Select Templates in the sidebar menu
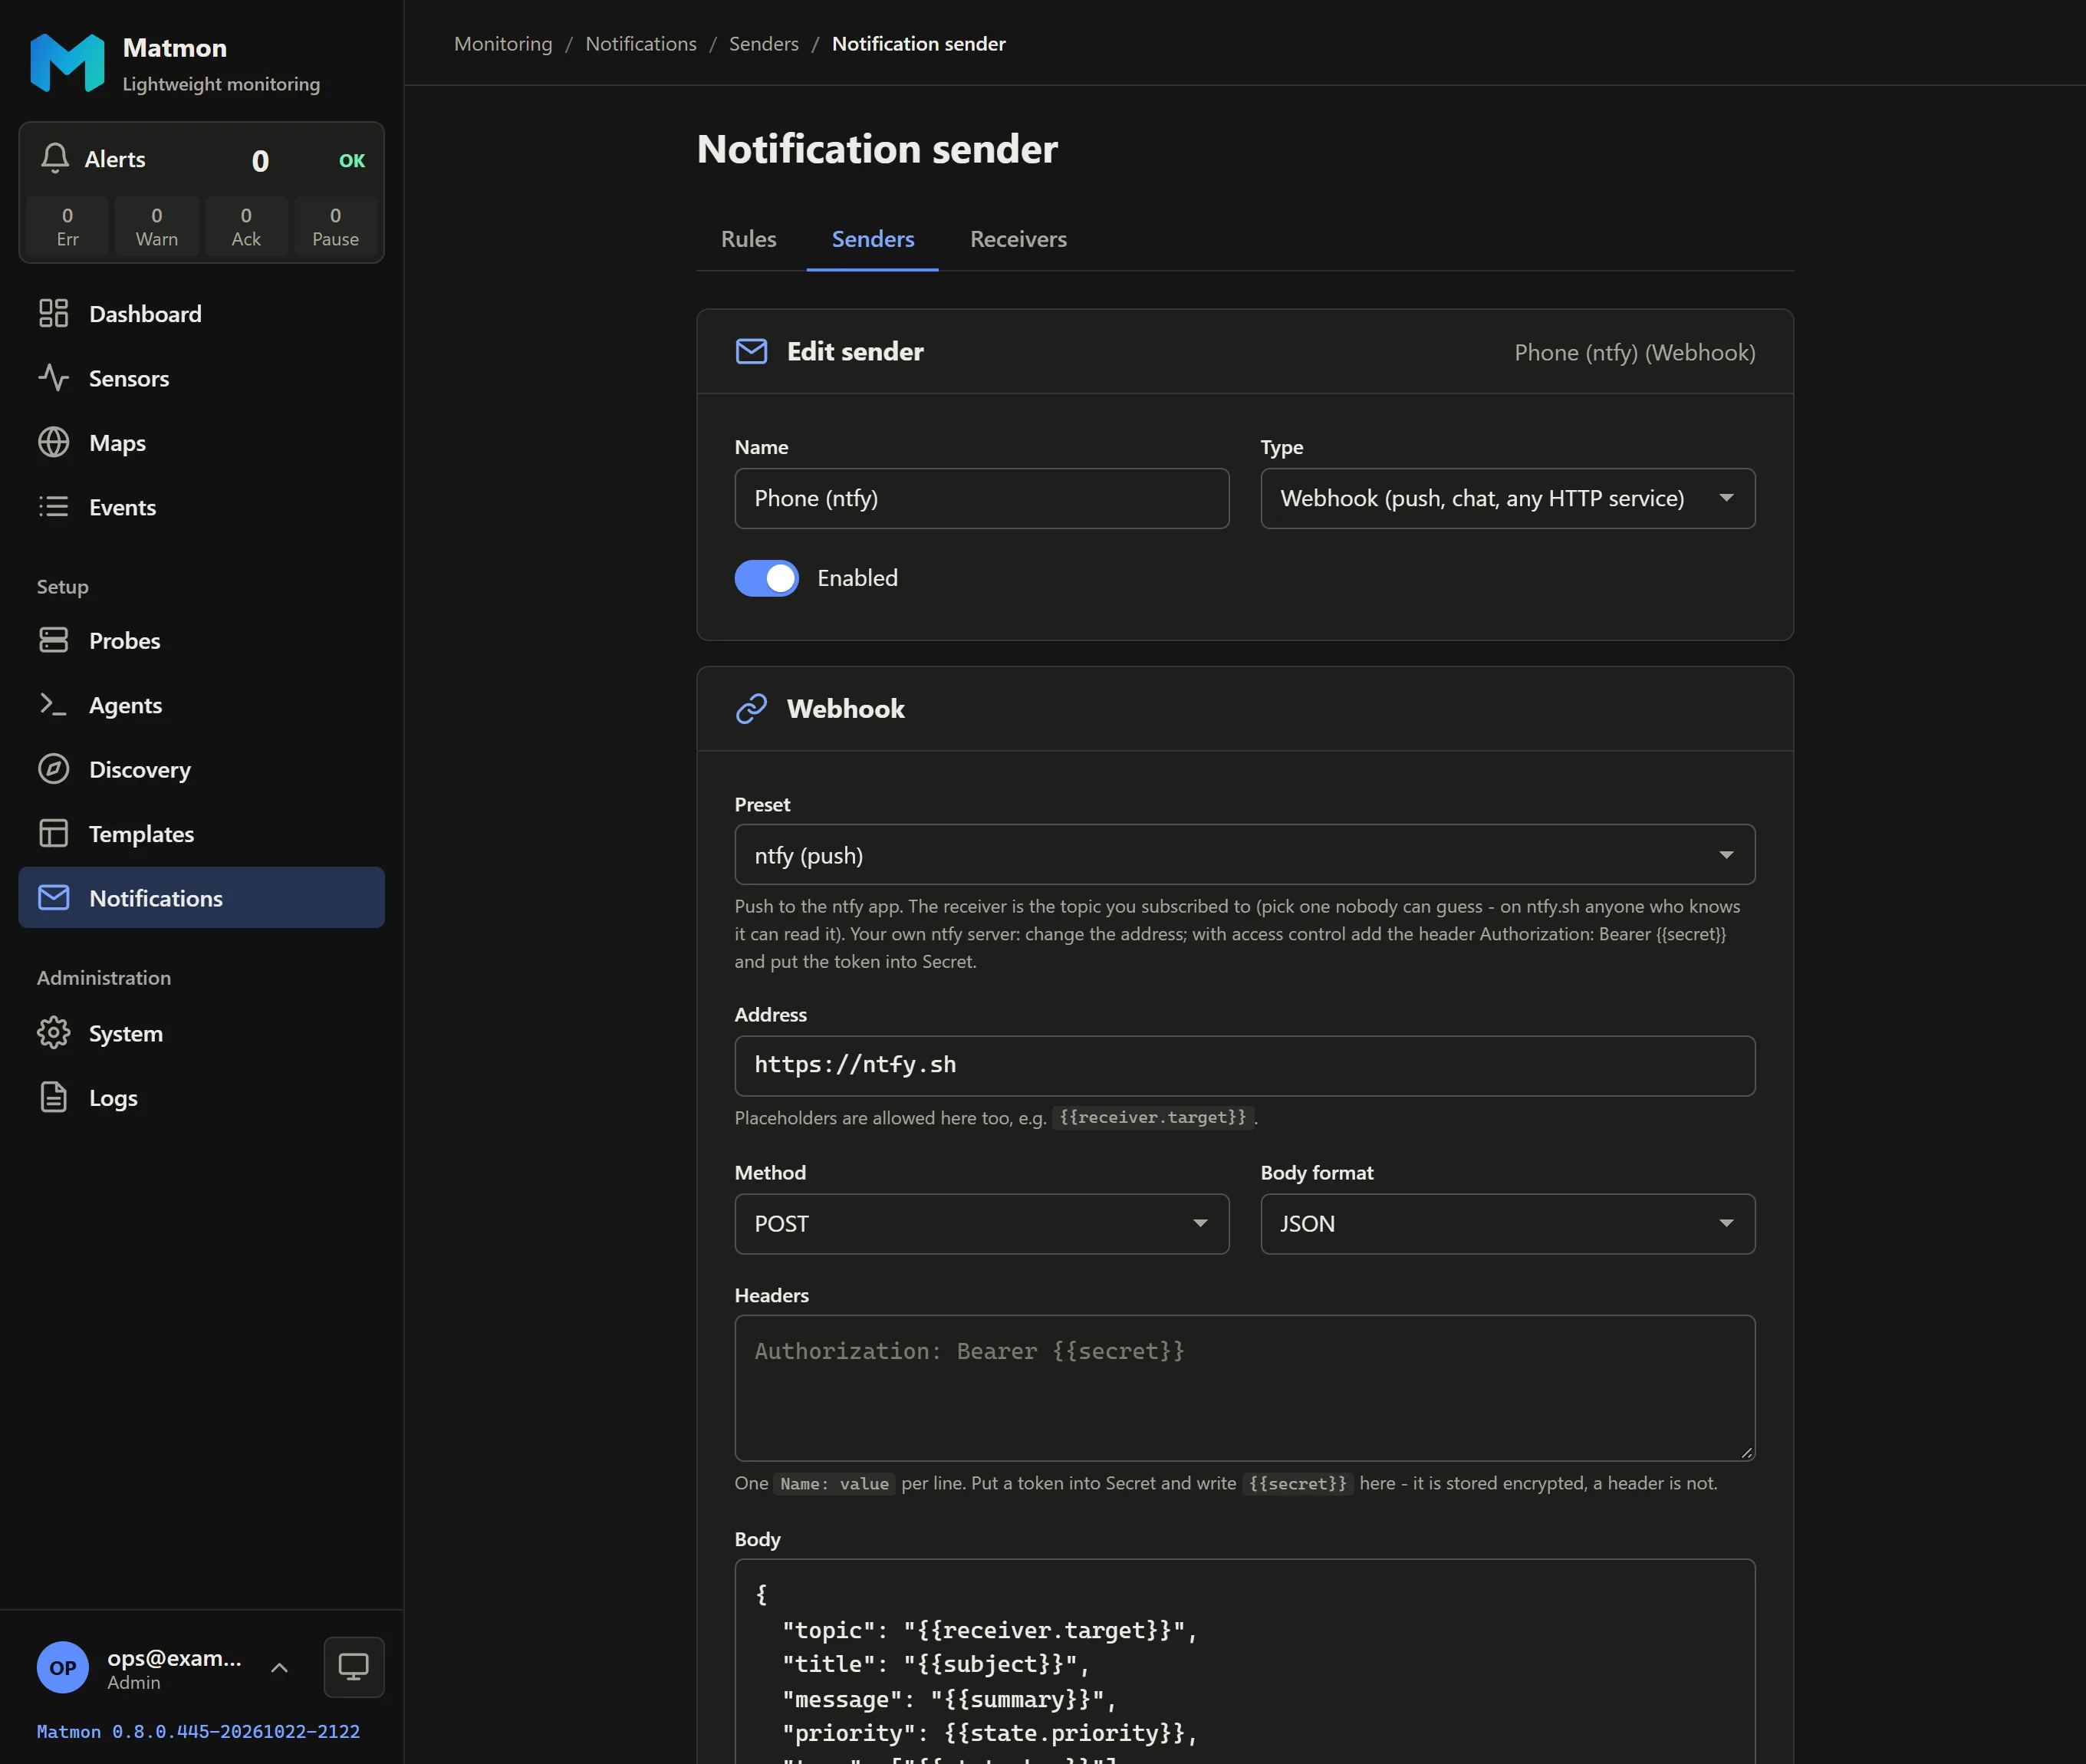 pyautogui.click(x=201, y=833)
